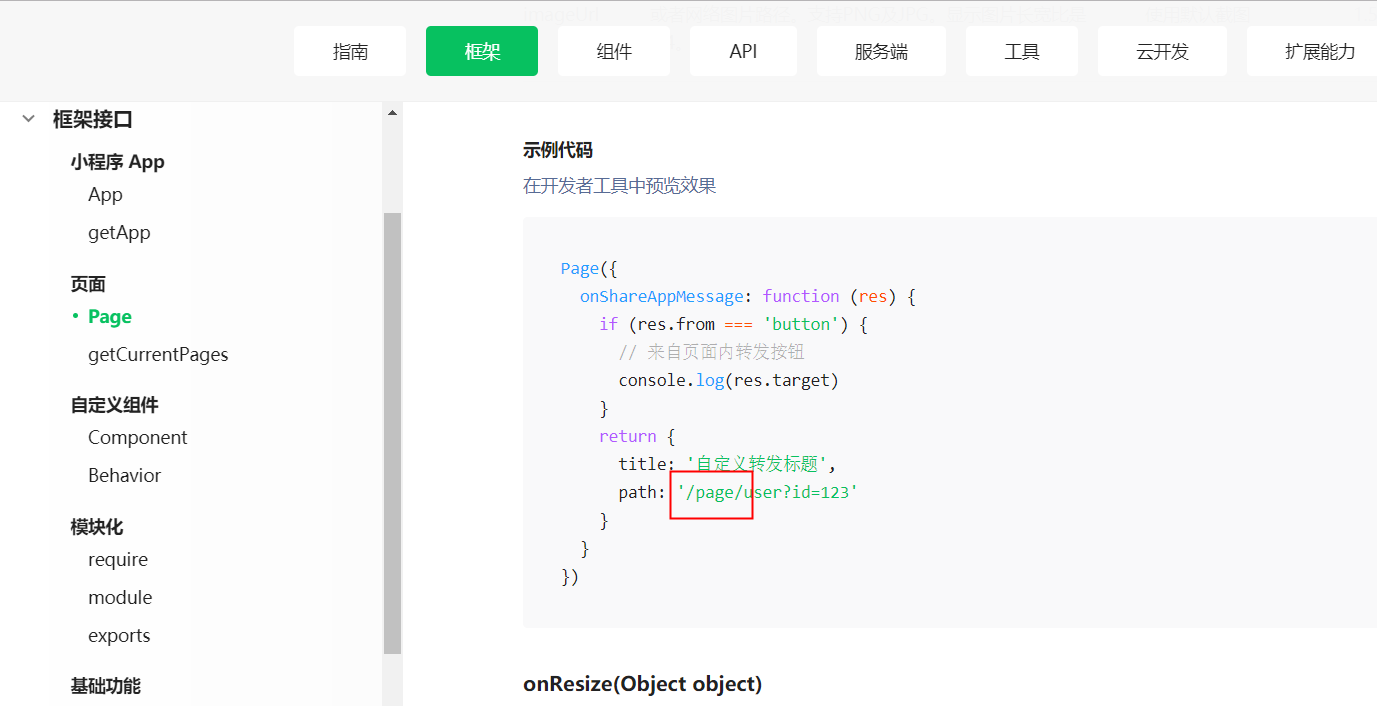This screenshot has width=1377, height=706.
Task: Click the 'button' string in code
Action: tap(800, 324)
